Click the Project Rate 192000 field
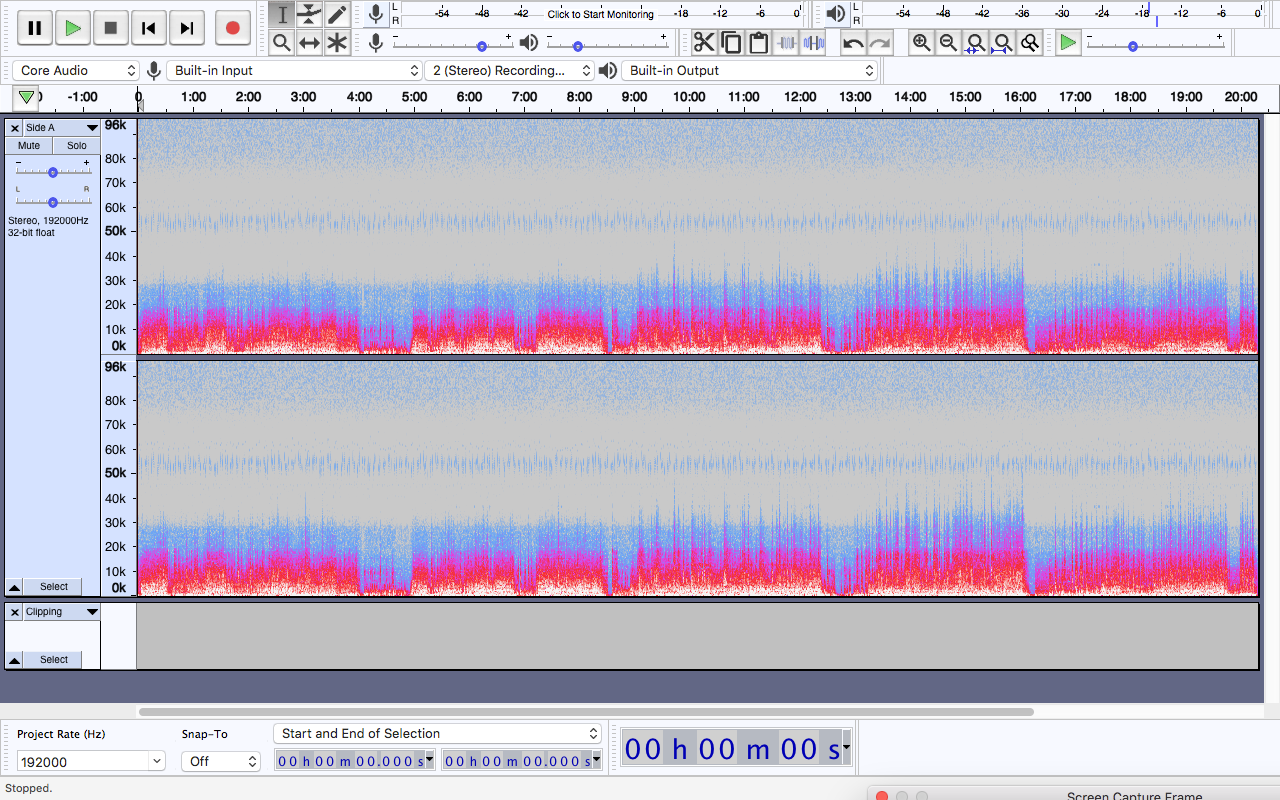Image resolution: width=1280 pixels, height=800 pixels. pos(82,761)
